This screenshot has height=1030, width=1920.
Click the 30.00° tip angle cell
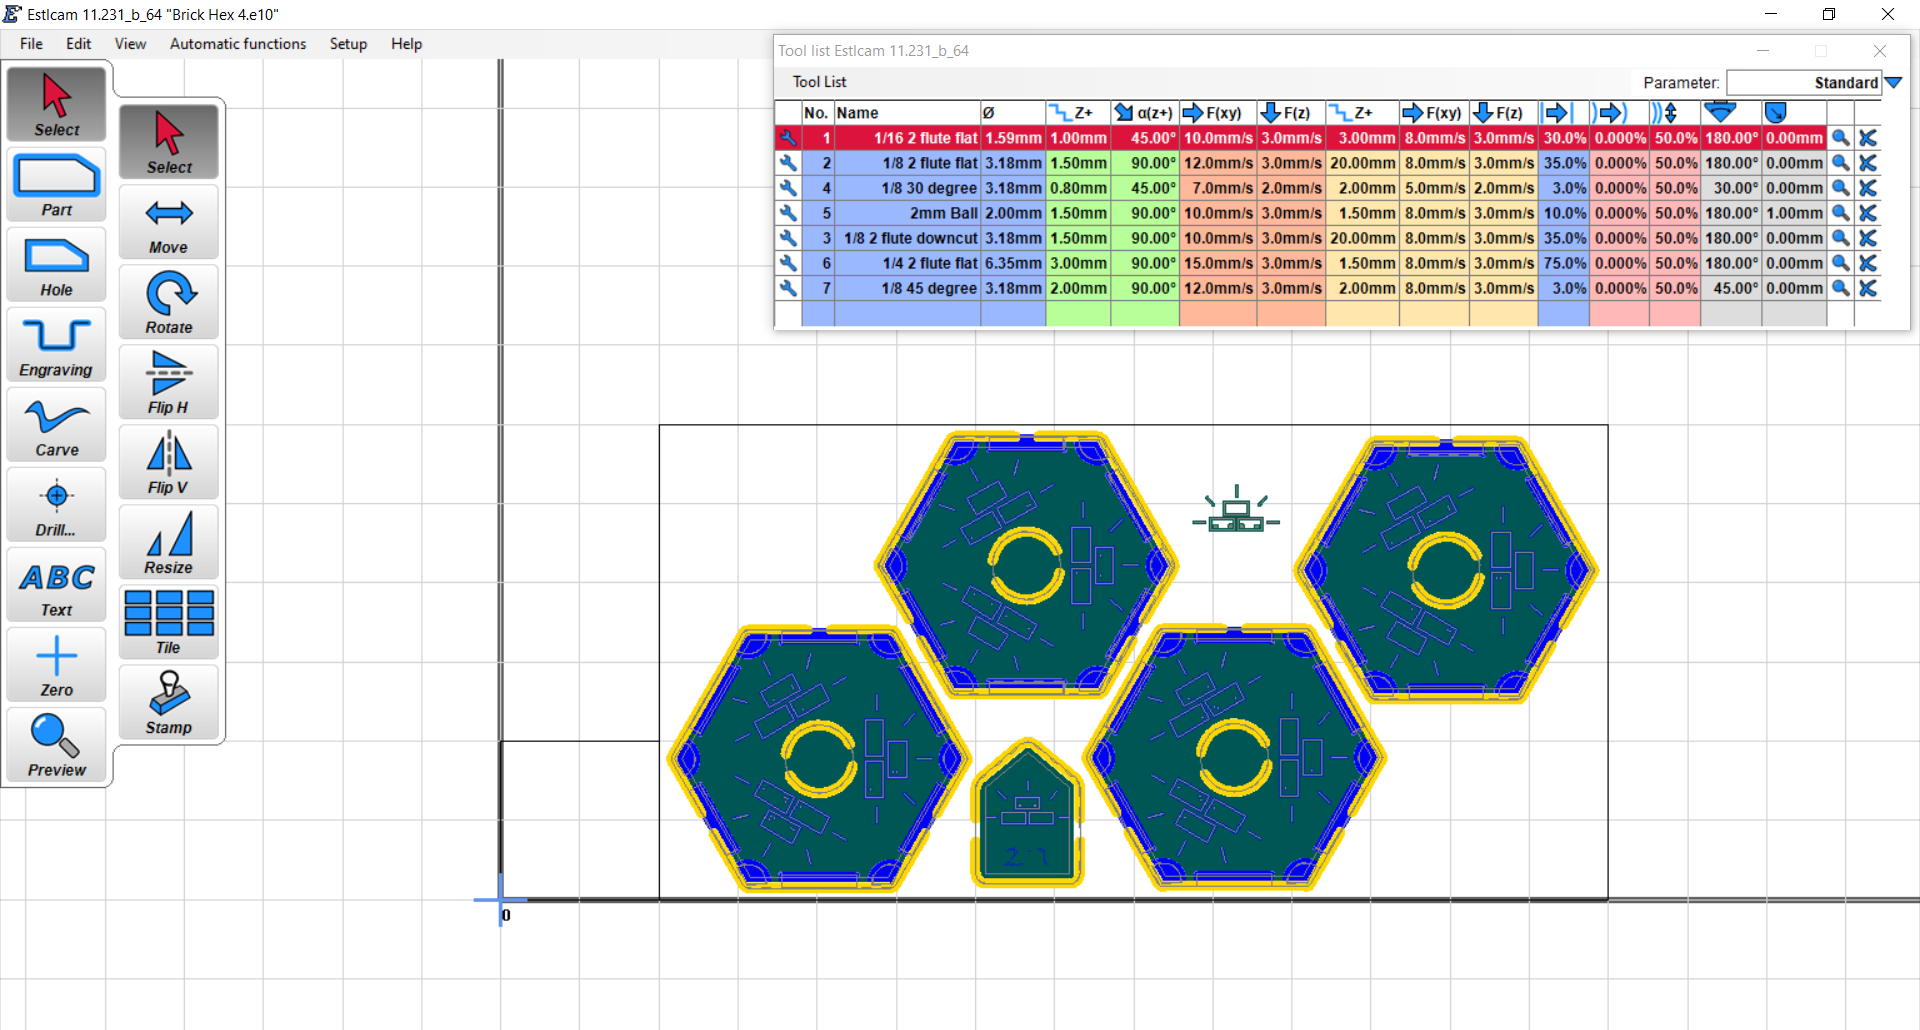point(1731,188)
